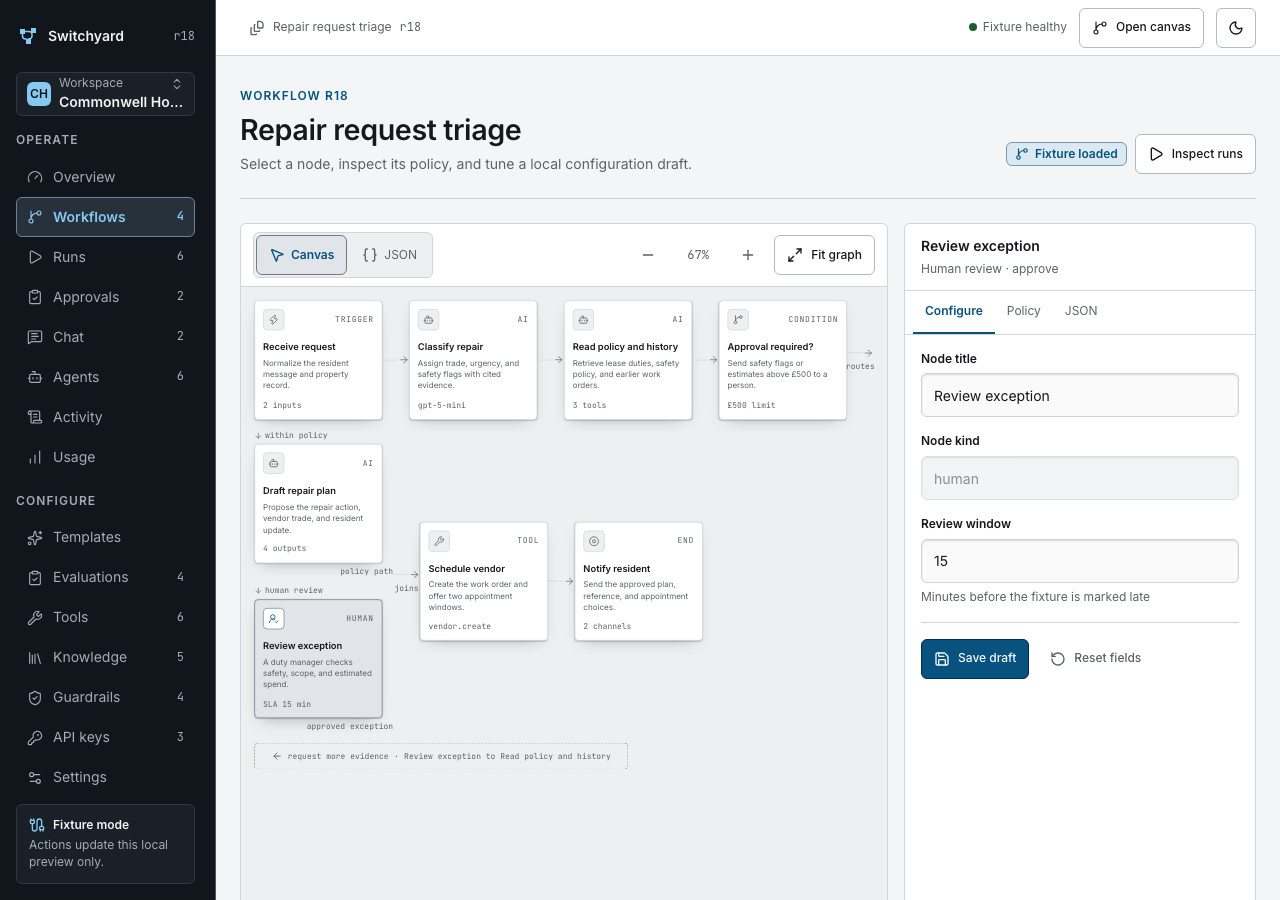Click the Notify resident end node icon

594,541
